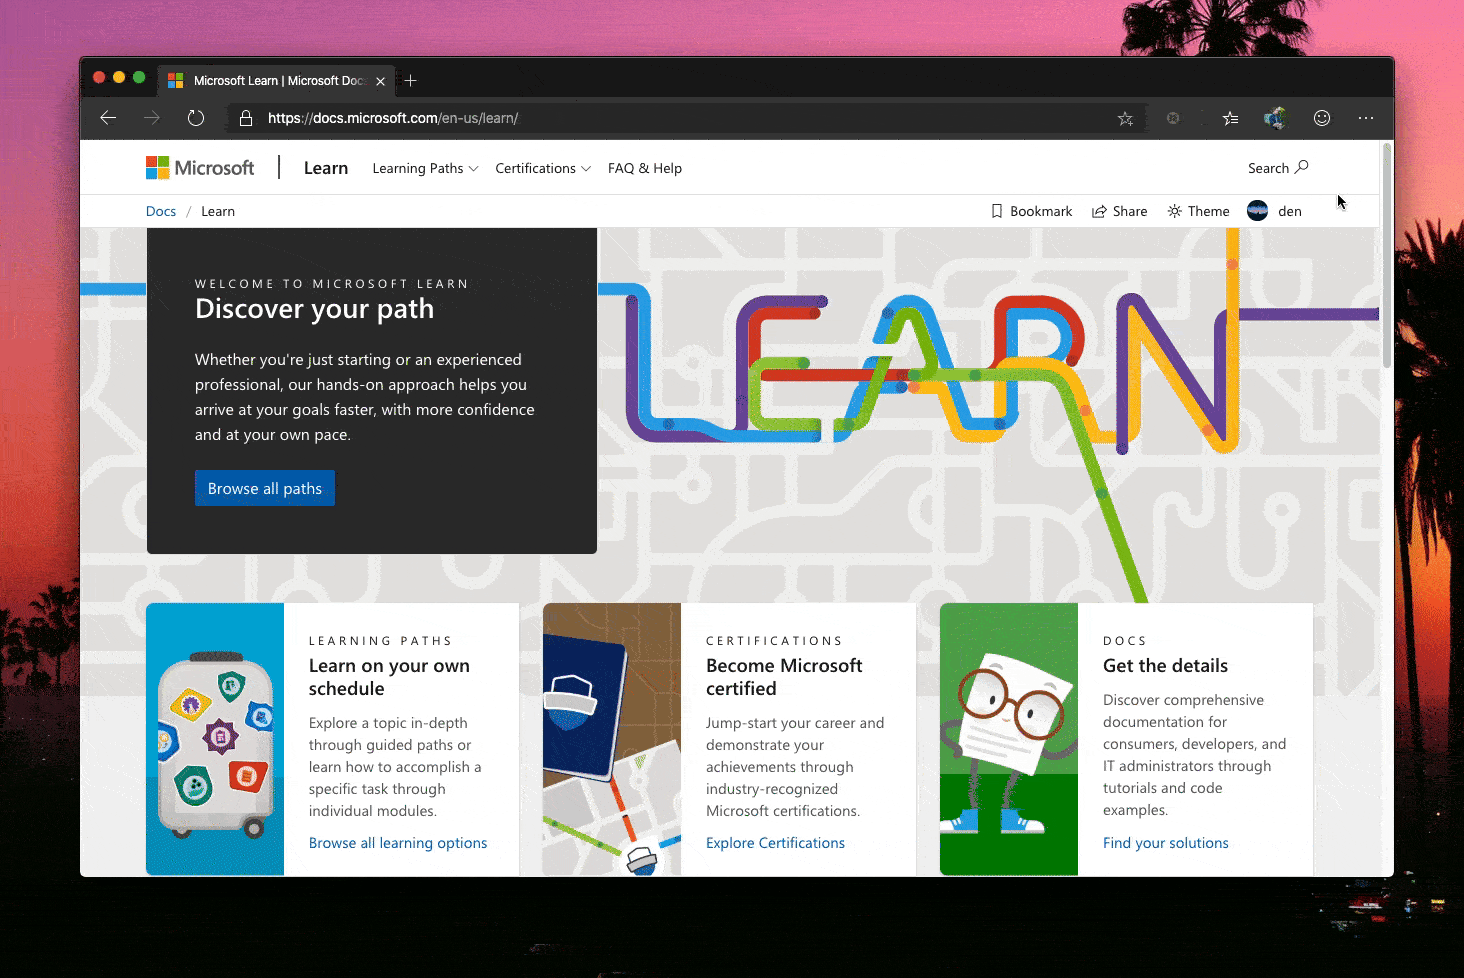This screenshot has height=978, width=1464.
Task: Click the Learn site title
Action: pos(326,168)
